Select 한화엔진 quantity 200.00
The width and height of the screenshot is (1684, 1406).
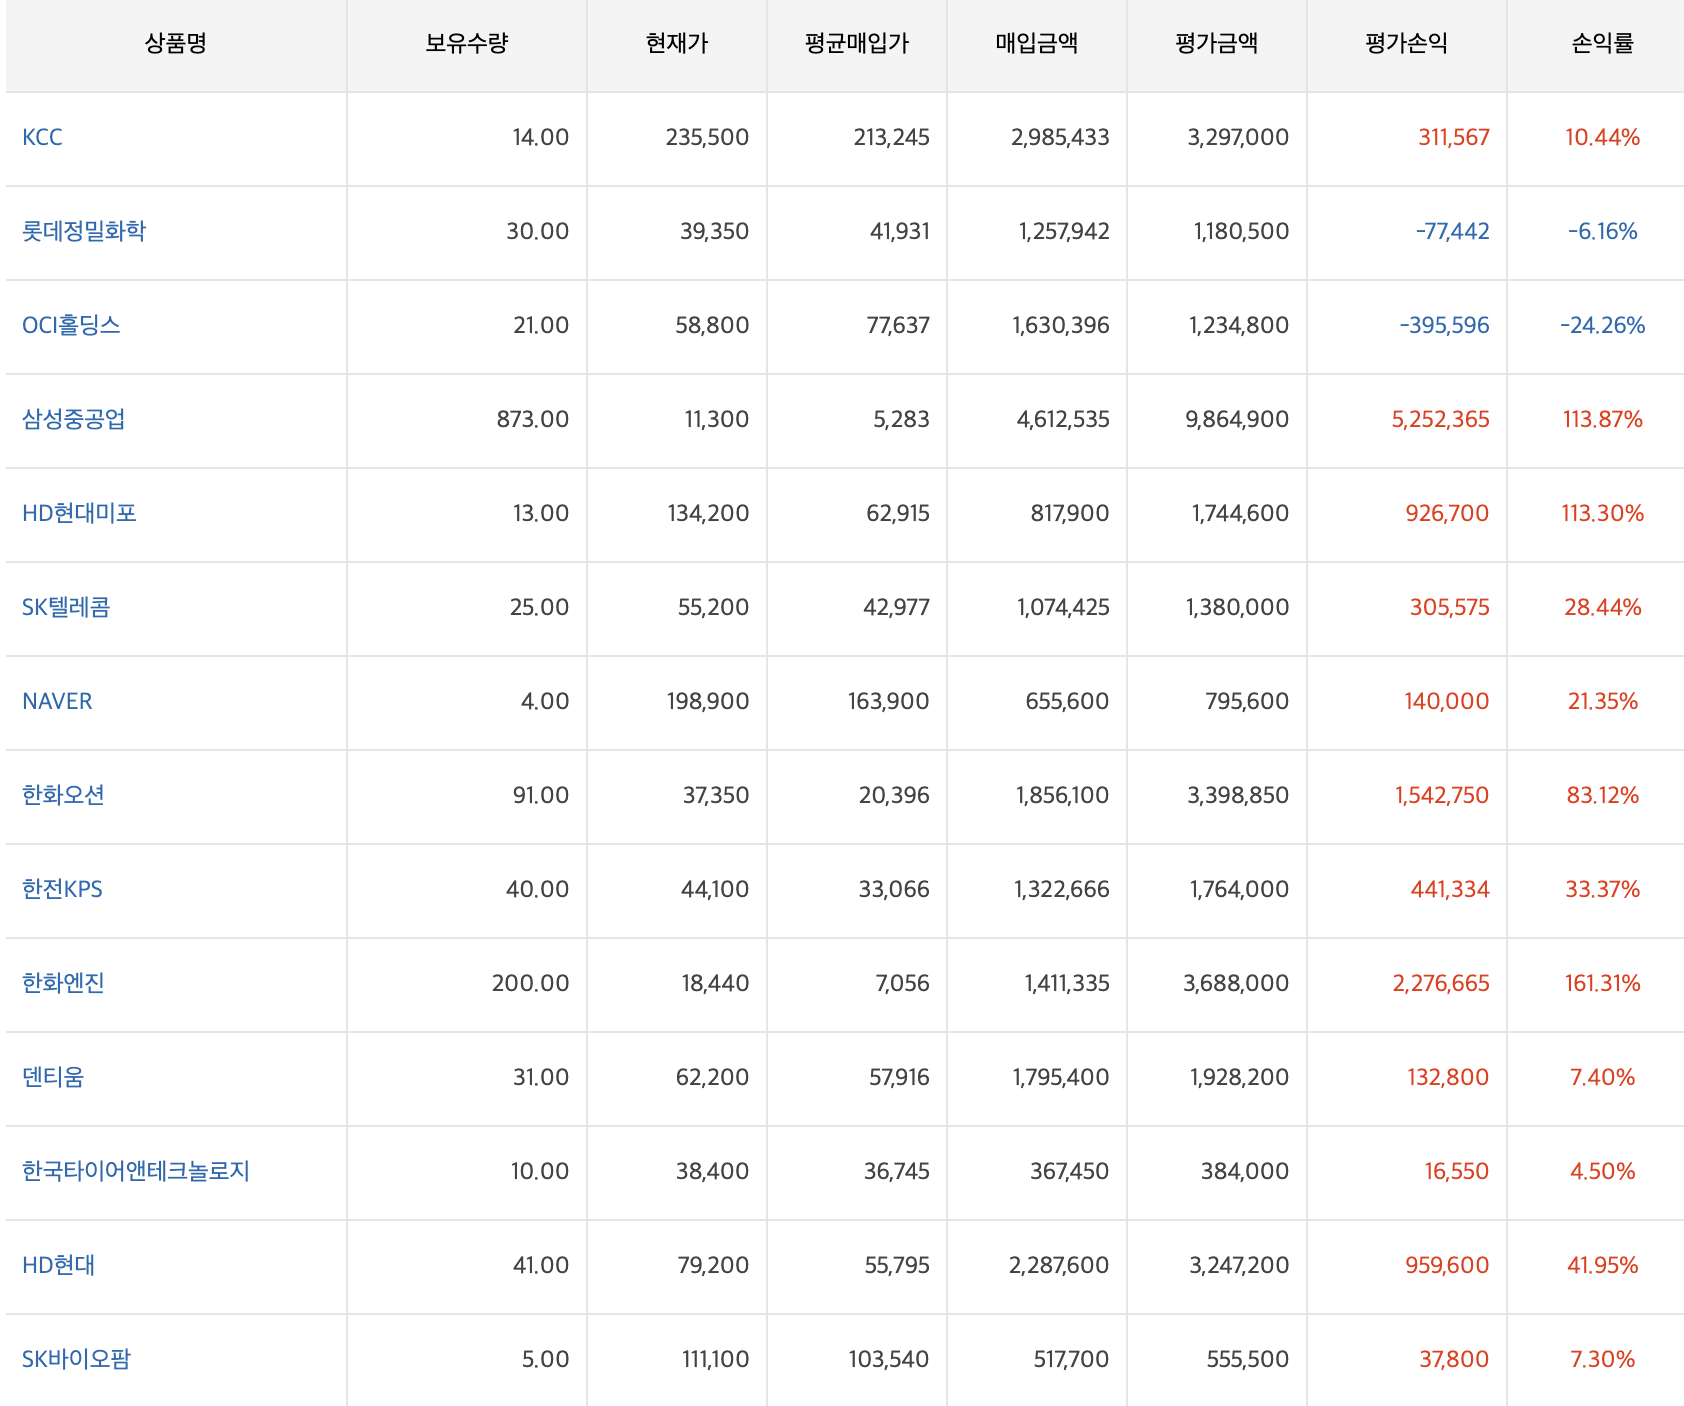click(531, 984)
